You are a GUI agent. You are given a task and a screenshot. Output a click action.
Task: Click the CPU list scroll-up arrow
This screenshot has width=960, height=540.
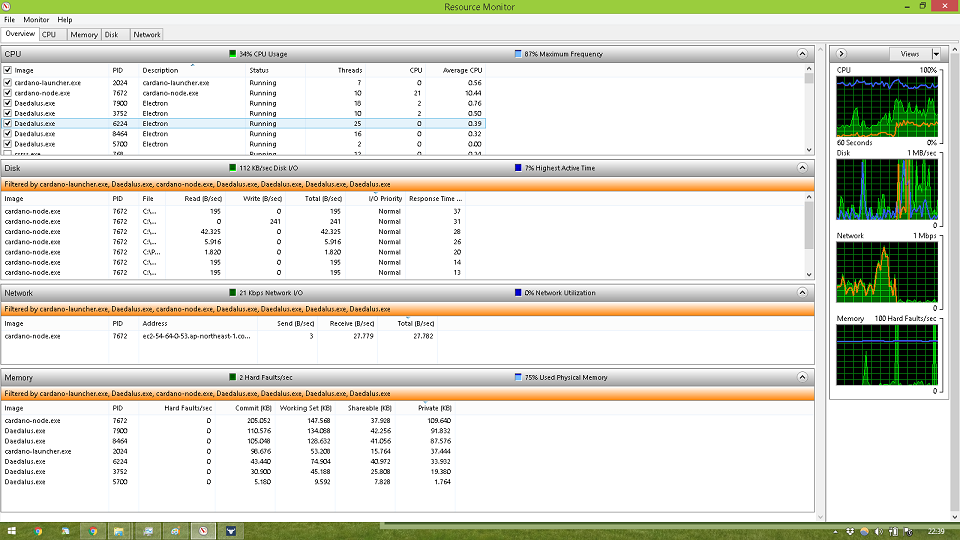coord(809,69)
